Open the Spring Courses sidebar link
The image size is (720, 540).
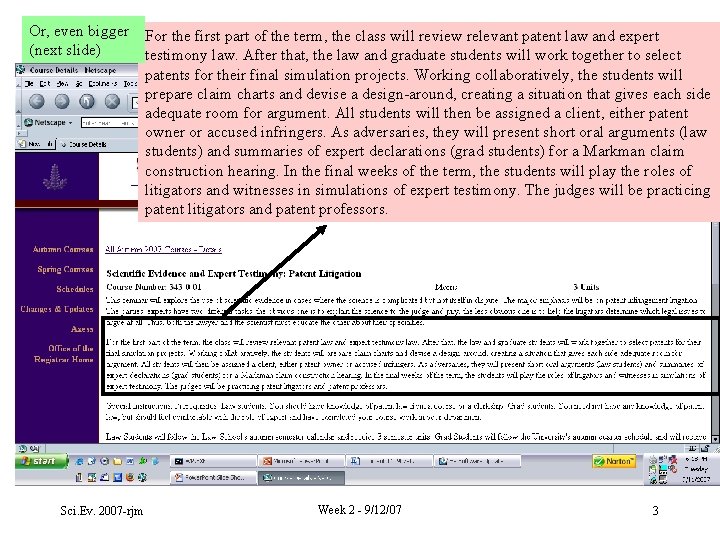point(65,269)
